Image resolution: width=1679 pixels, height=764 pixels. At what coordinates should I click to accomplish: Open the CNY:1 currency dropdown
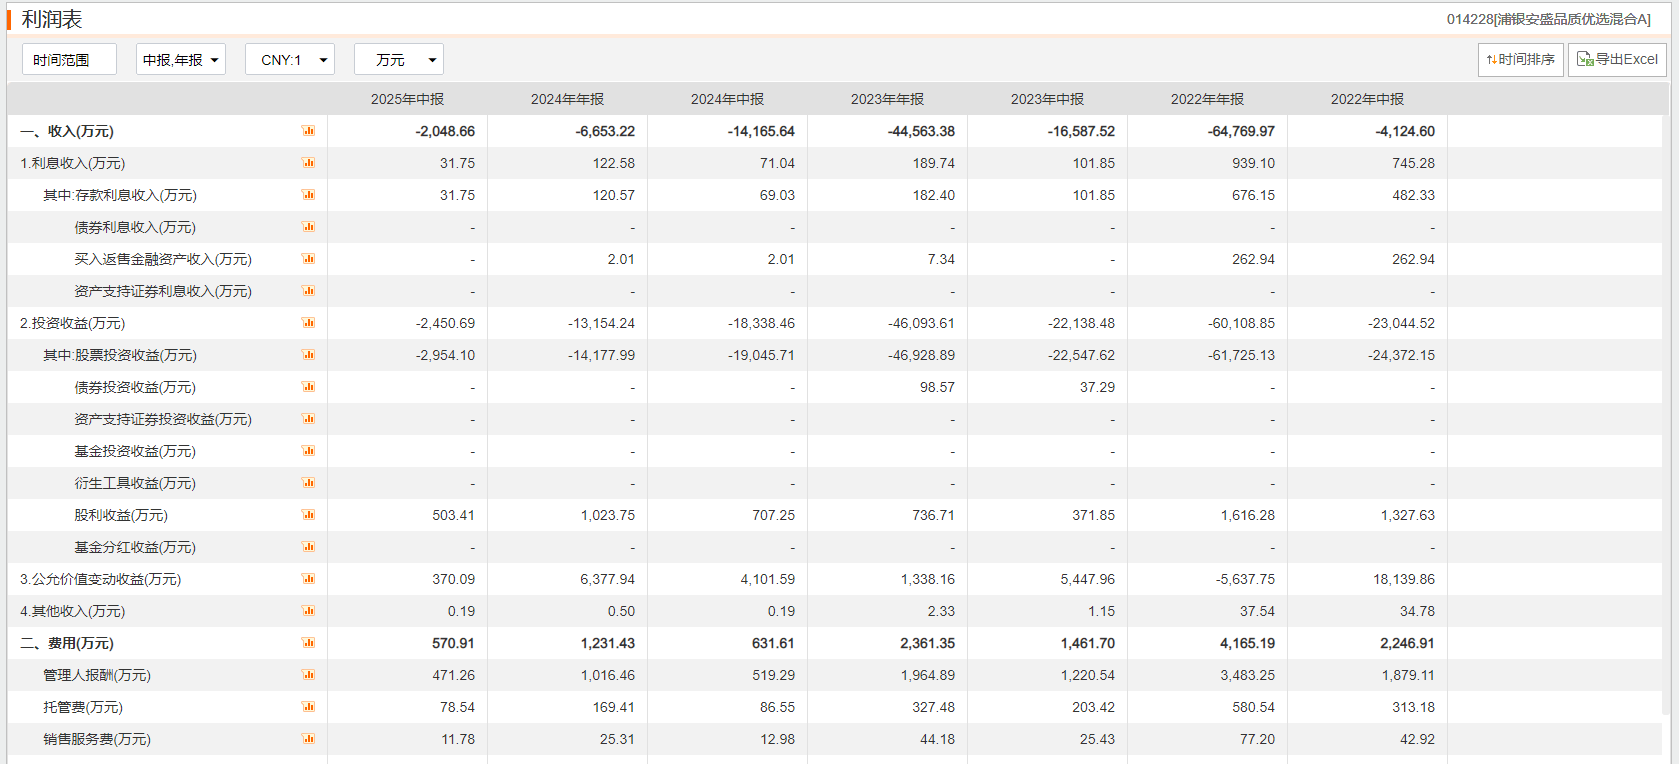point(290,60)
